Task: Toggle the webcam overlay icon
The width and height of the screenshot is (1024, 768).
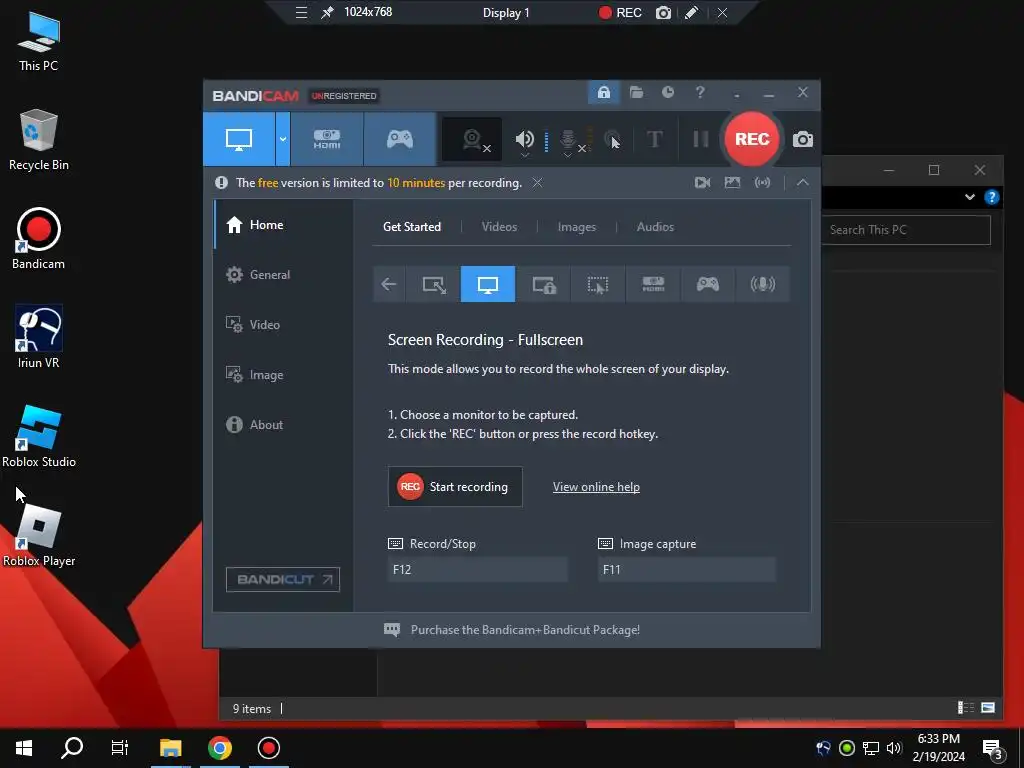Action: [x=472, y=139]
